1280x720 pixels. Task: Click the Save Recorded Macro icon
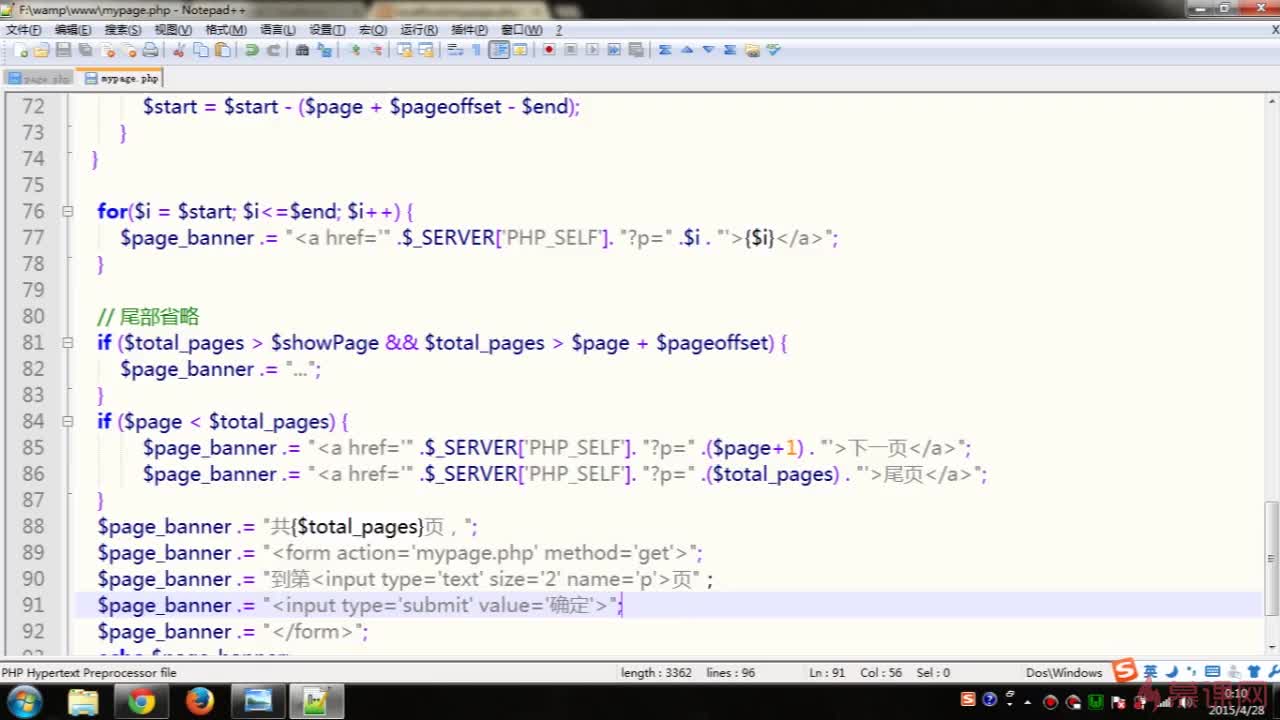(636, 50)
